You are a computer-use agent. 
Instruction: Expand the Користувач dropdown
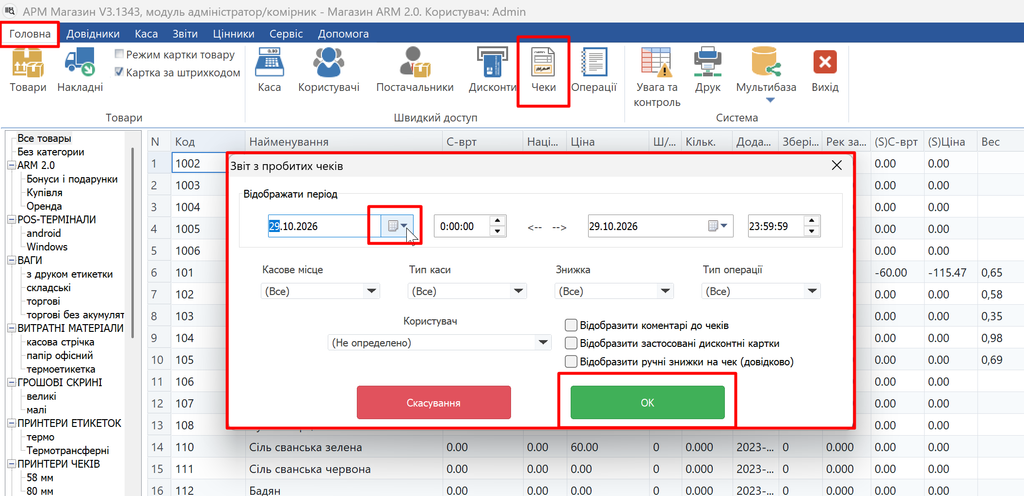coord(543,342)
